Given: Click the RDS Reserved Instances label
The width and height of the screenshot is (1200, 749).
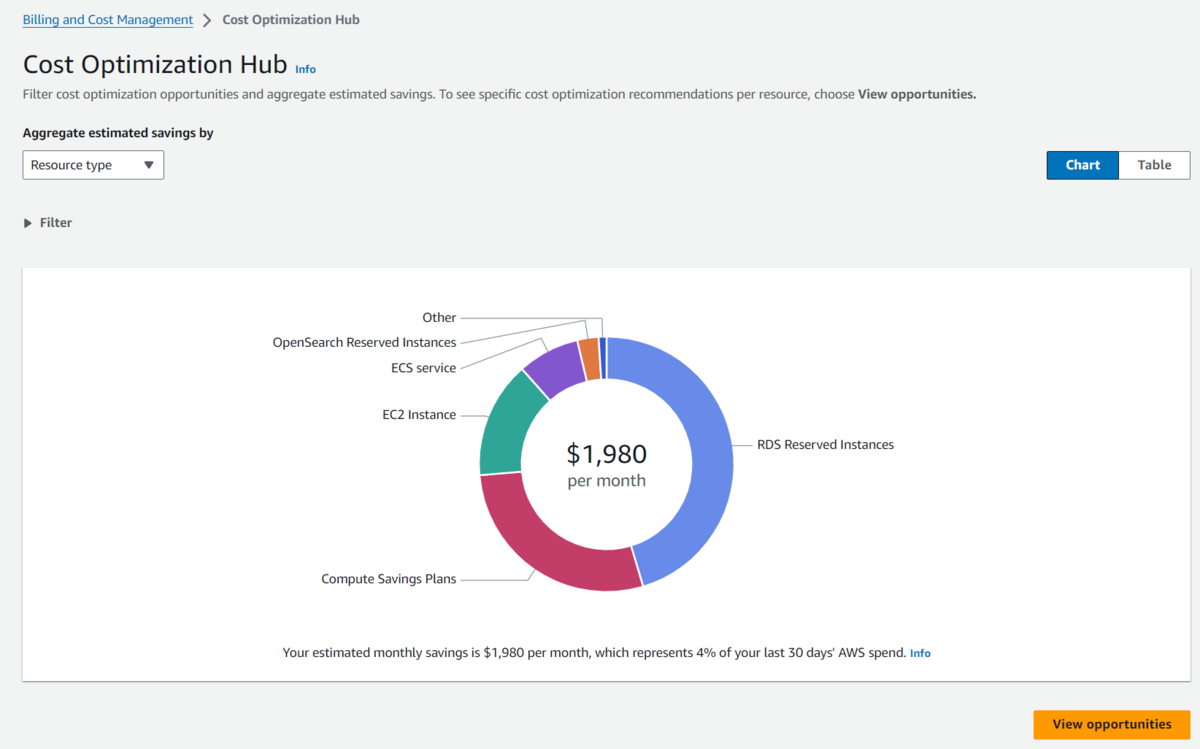Looking at the screenshot, I should (825, 445).
